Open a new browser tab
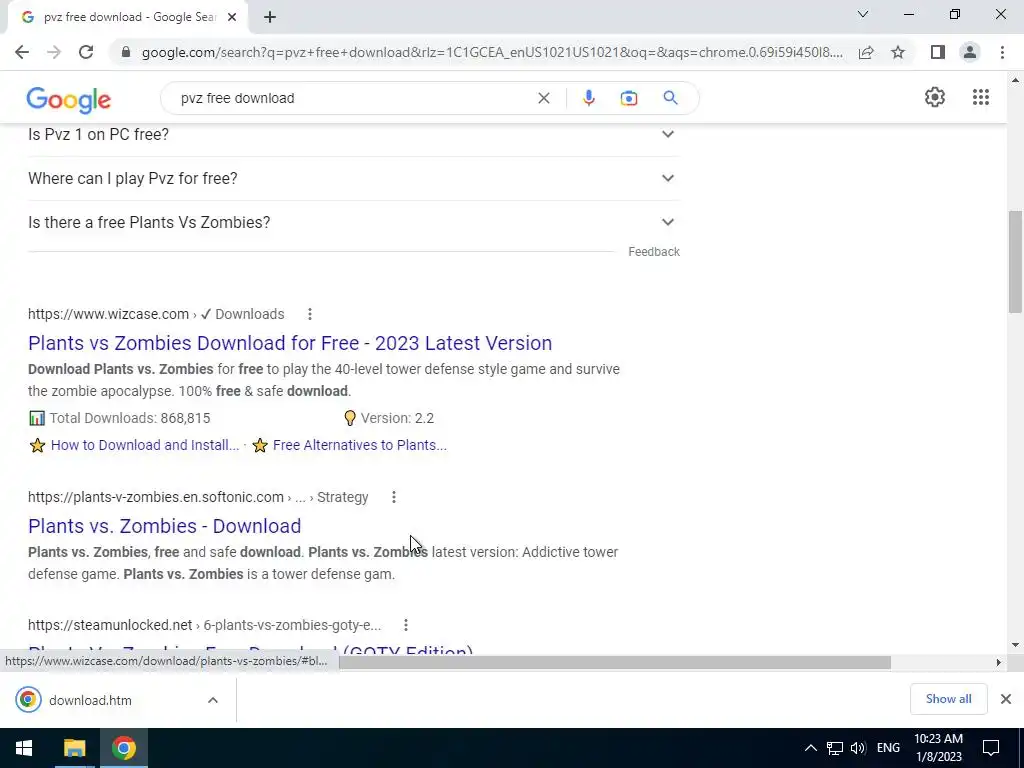The image size is (1024, 768). 270,18
